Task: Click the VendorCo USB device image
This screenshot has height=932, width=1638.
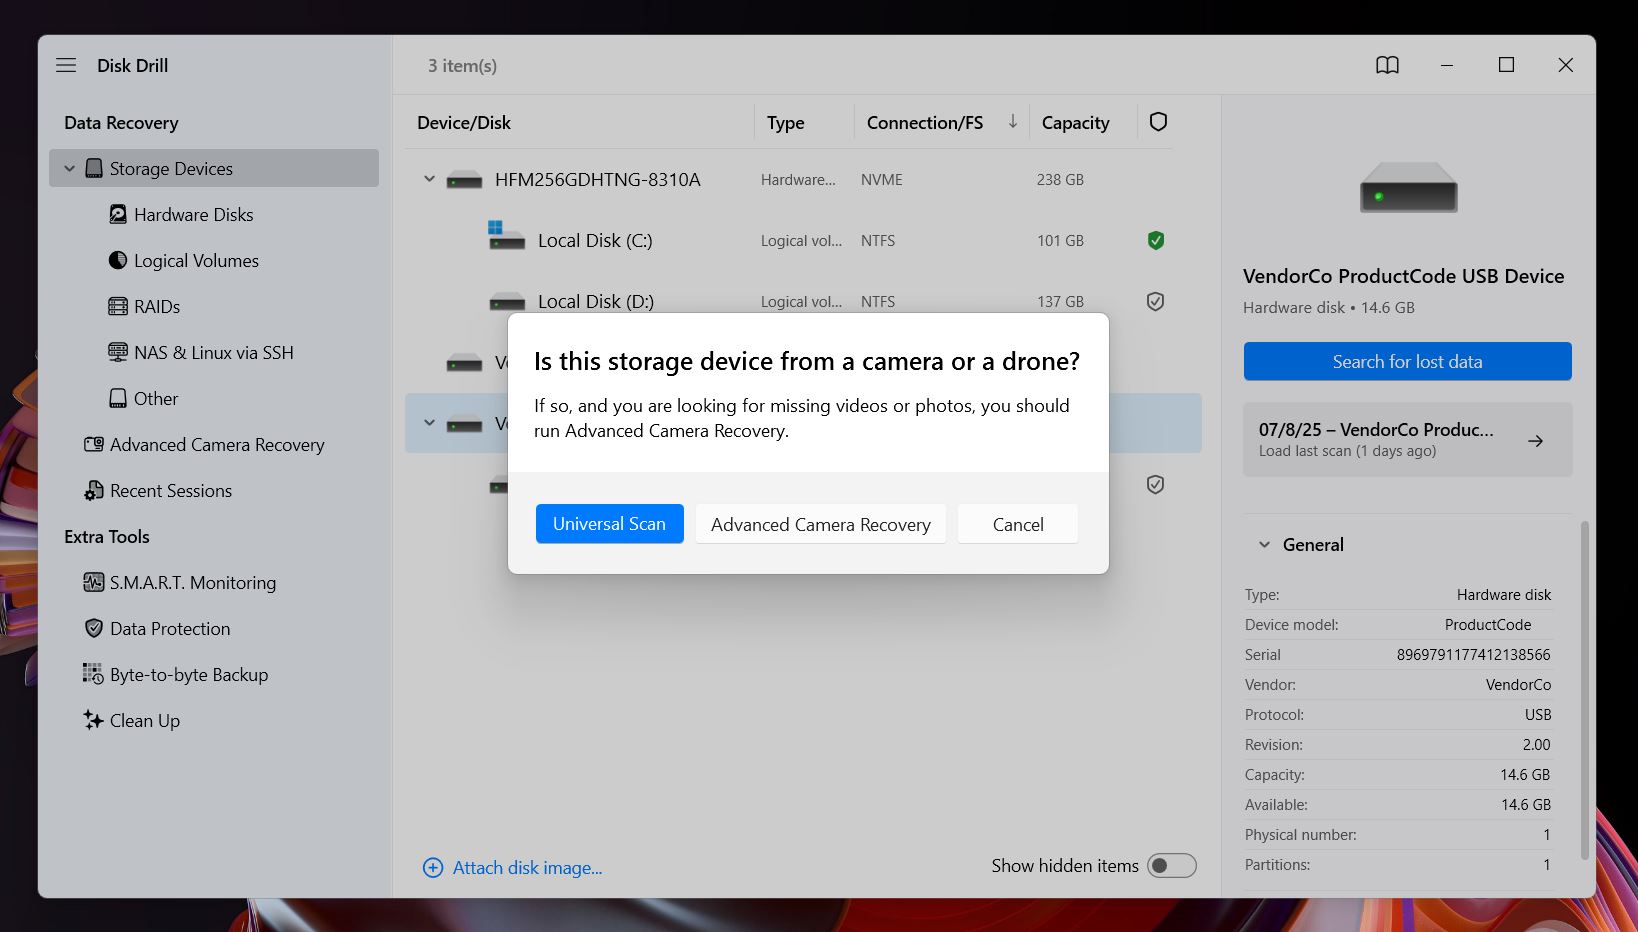Action: (1408, 187)
